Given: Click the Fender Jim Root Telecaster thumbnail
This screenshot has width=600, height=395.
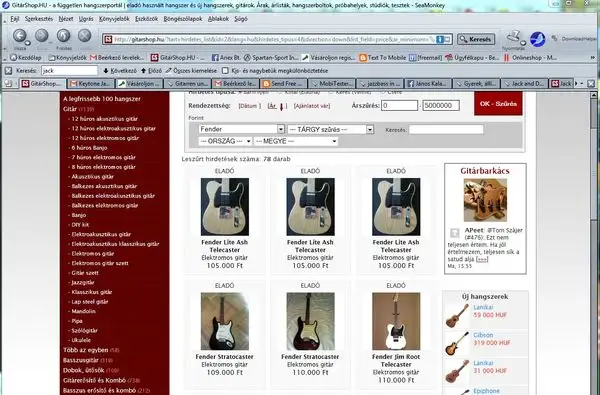Looking at the screenshot, I should pyautogui.click(x=396, y=321).
